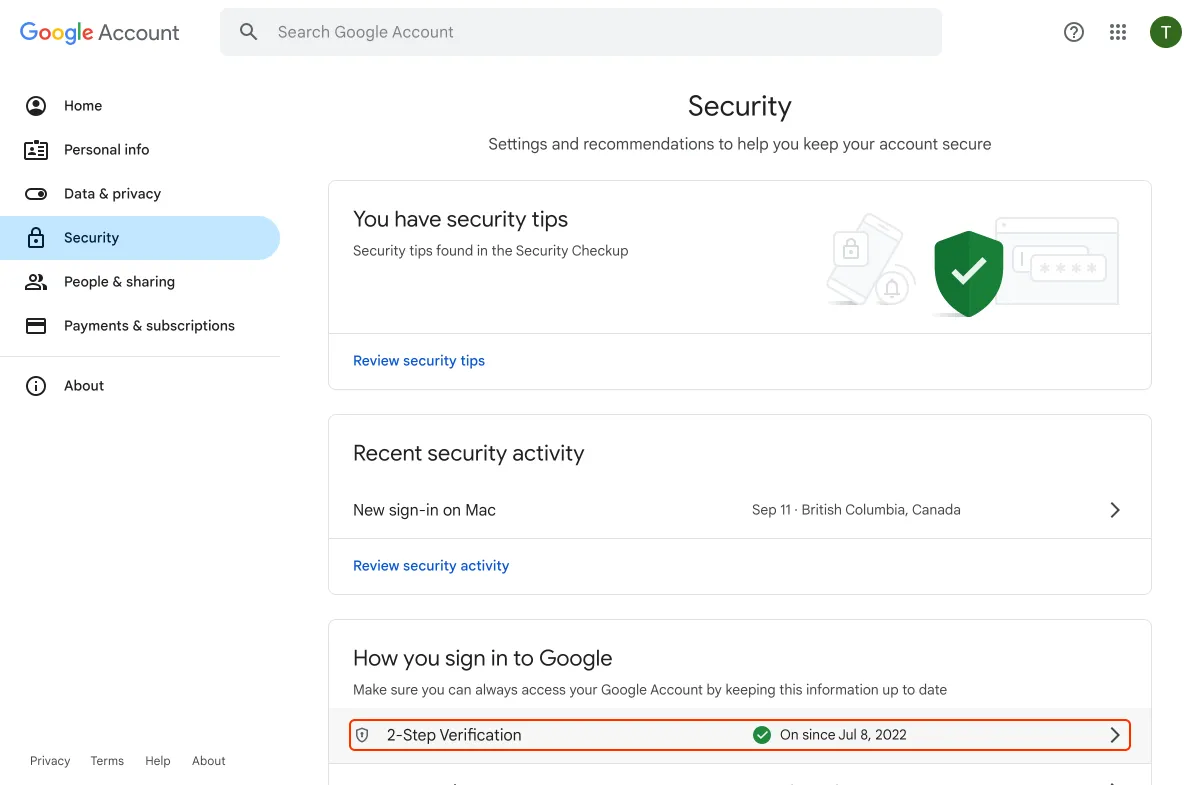The height and width of the screenshot is (785, 1200).
Task: Click the About info icon
Action: pyautogui.click(x=36, y=386)
